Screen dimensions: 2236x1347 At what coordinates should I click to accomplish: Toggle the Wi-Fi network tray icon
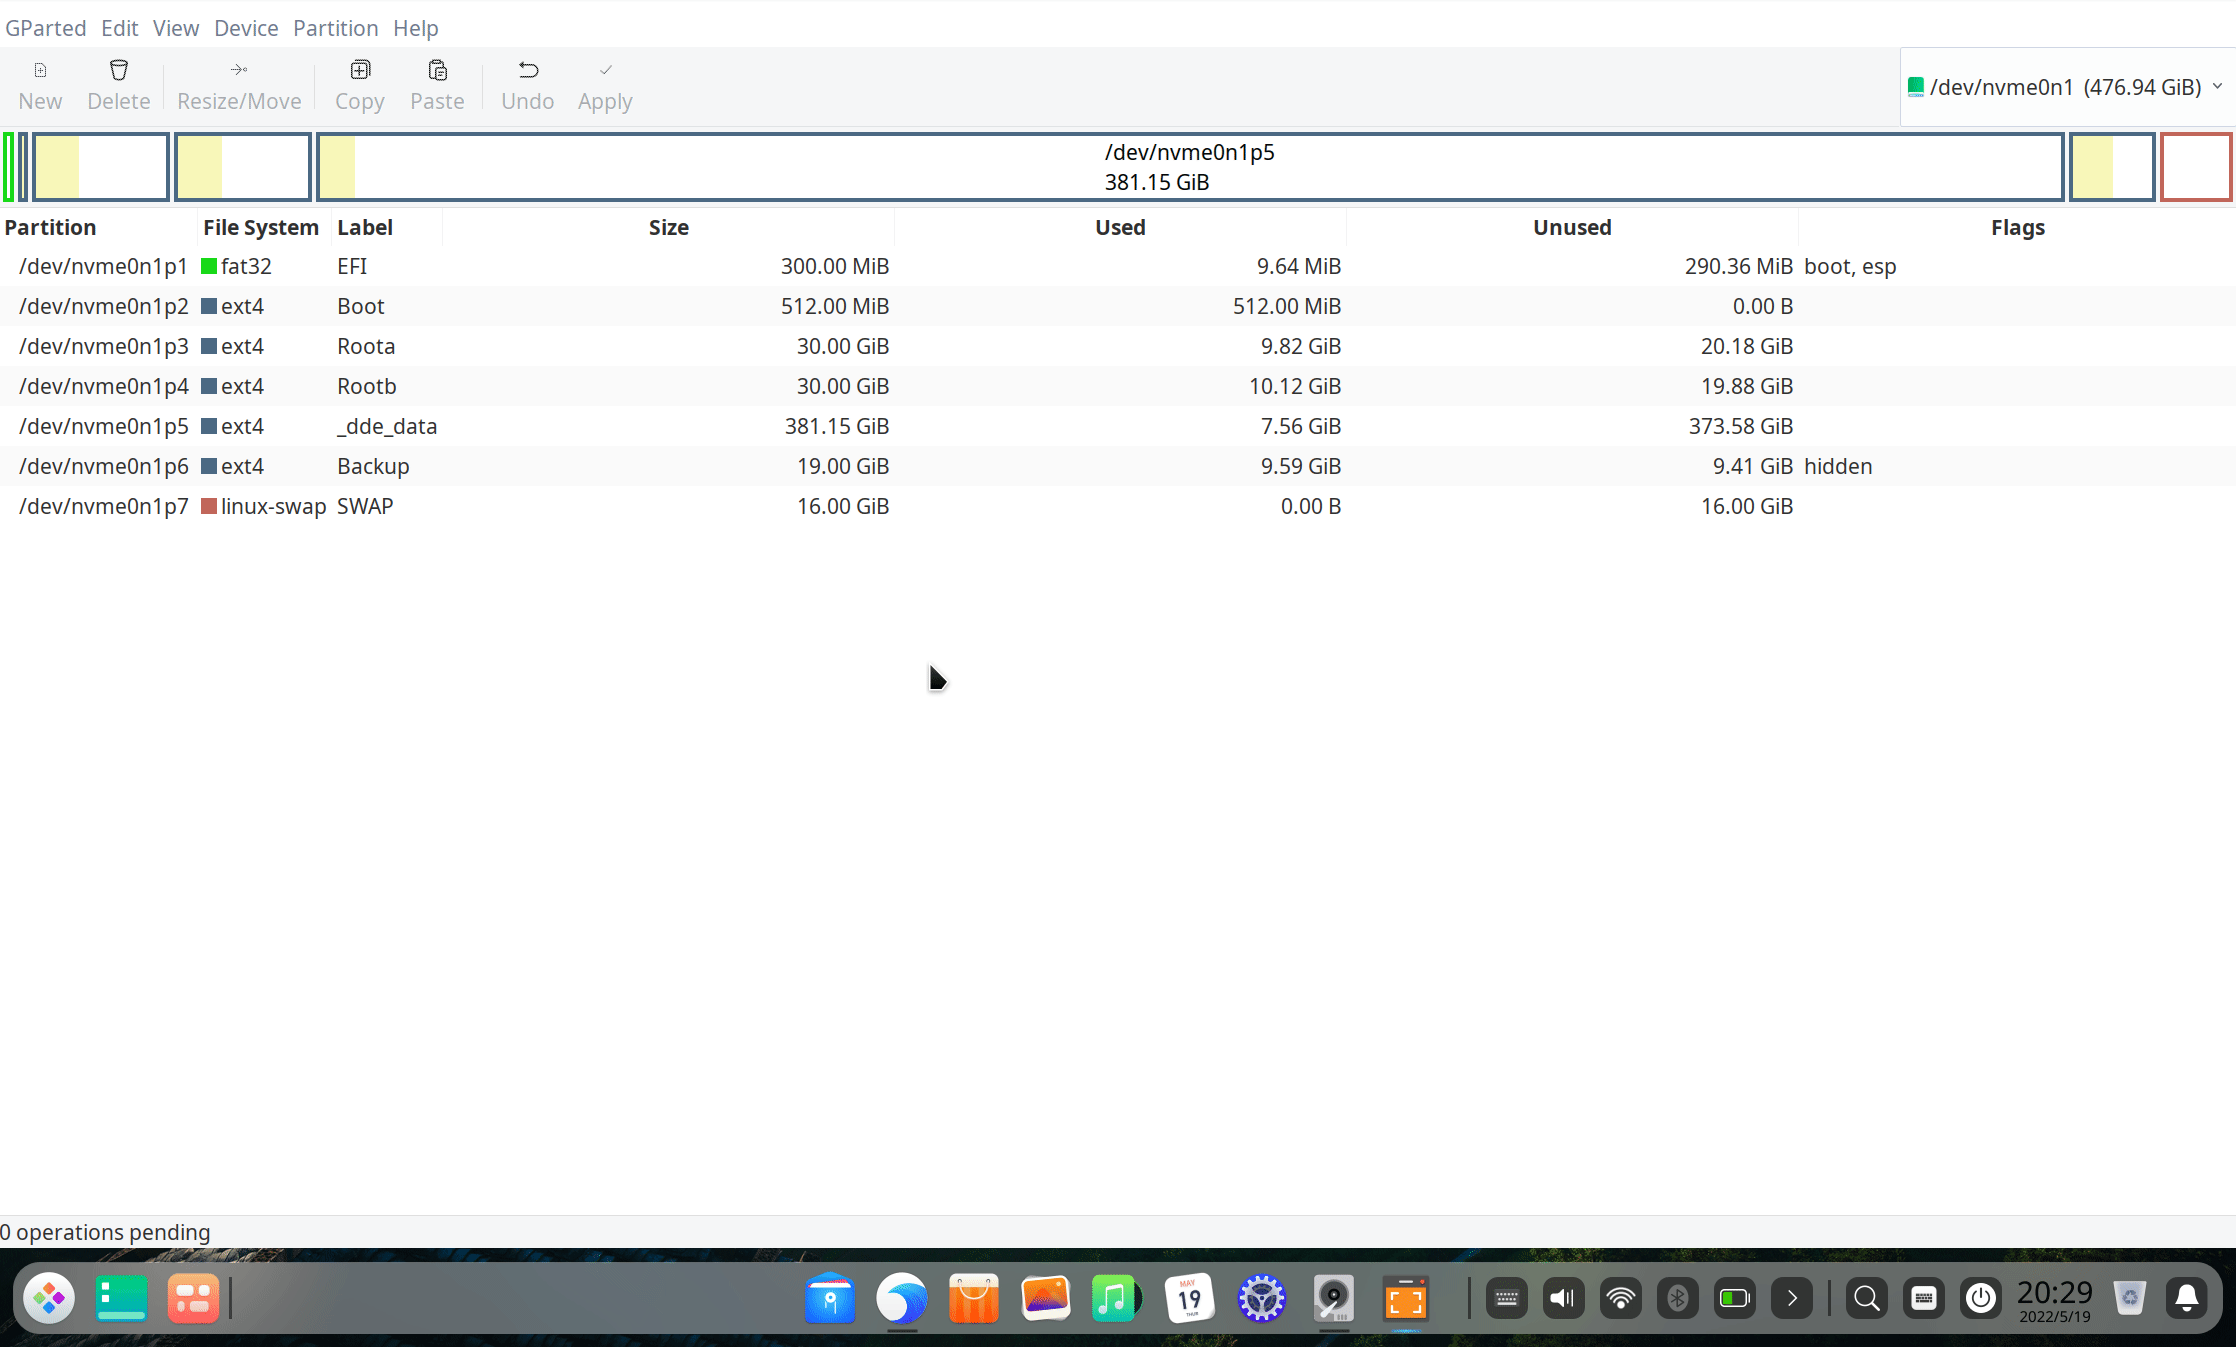click(x=1620, y=1299)
